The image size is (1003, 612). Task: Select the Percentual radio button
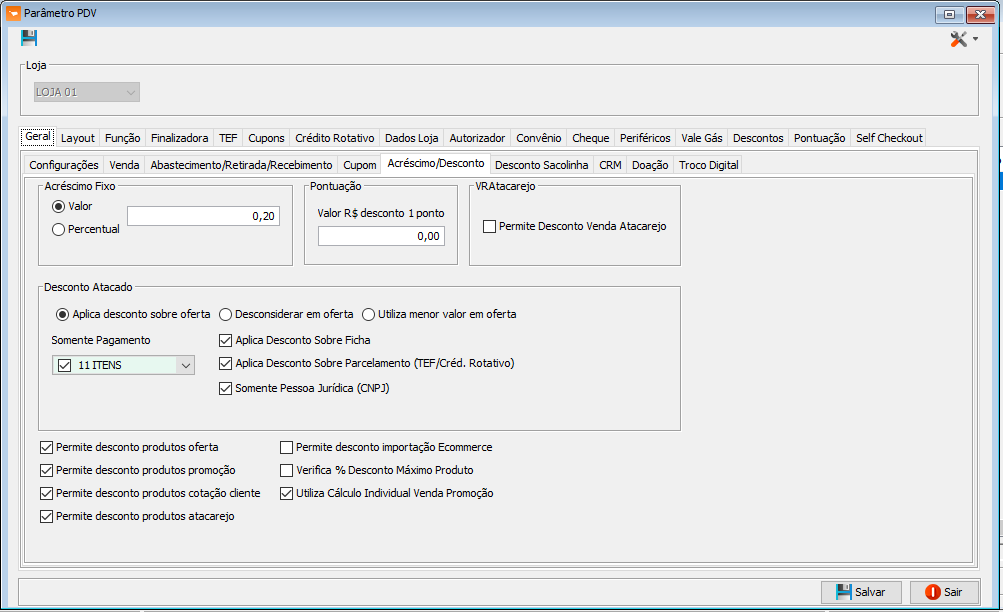coord(58,229)
